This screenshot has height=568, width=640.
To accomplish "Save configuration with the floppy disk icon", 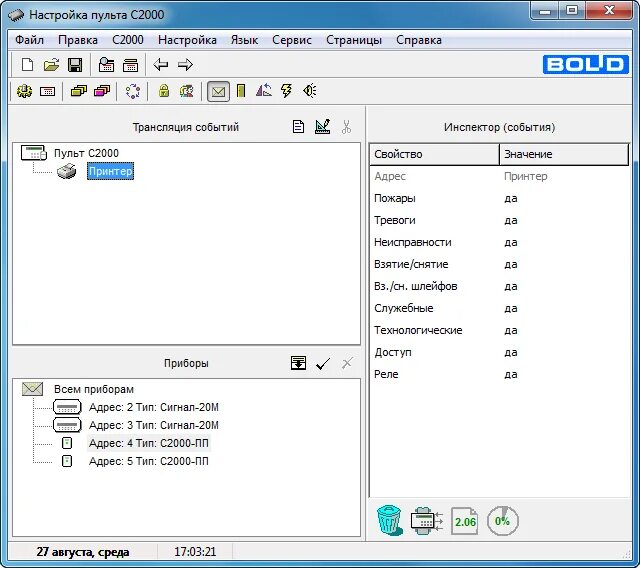I will coord(75,64).
